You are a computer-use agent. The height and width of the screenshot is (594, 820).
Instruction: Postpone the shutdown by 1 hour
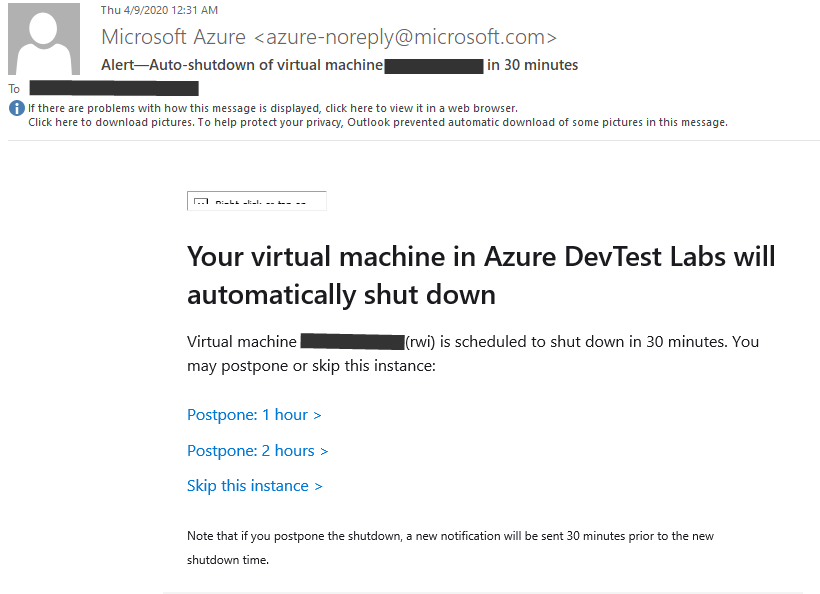(254, 415)
